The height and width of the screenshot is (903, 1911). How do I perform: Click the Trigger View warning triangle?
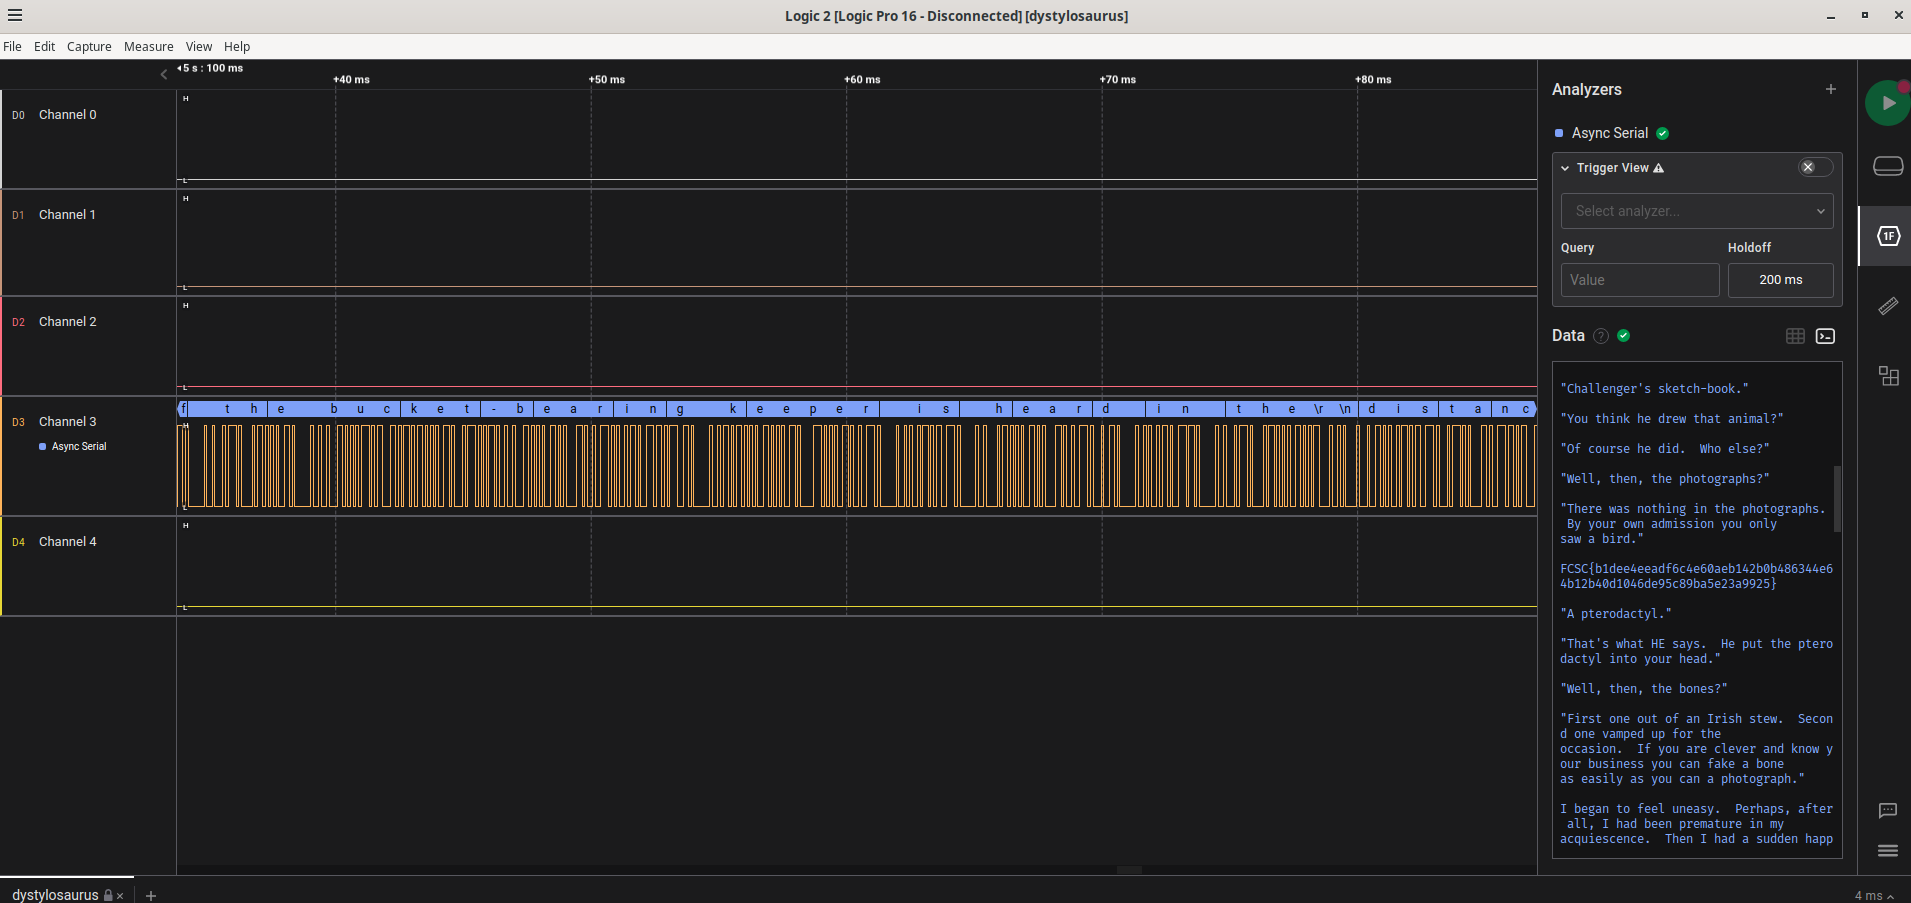coord(1658,168)
